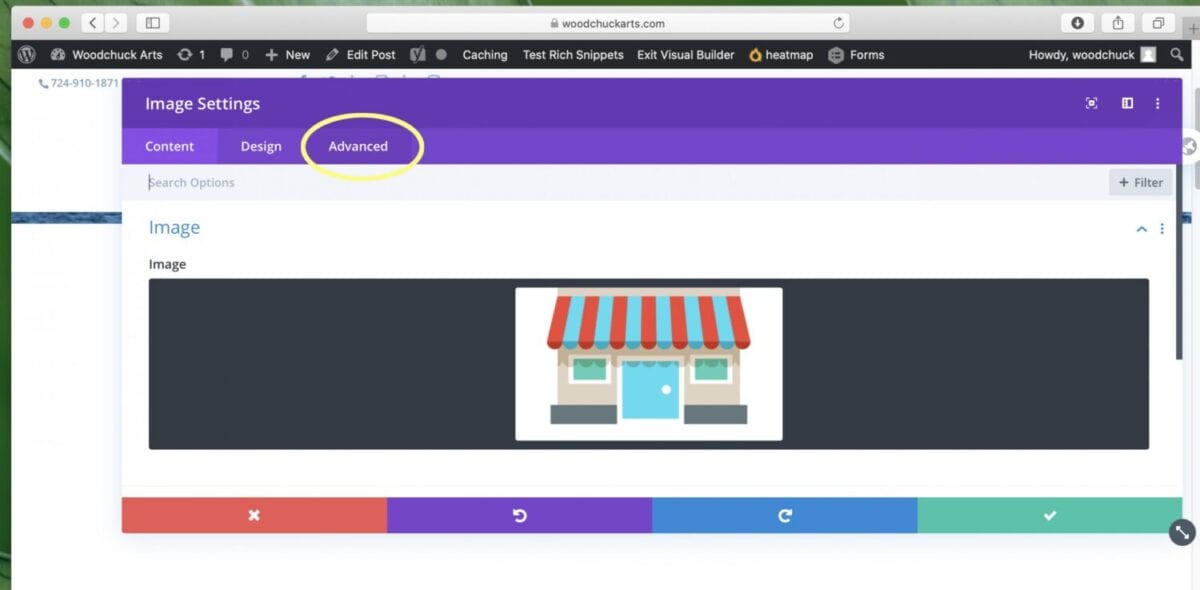1200x590 pixels.
Task: Select the Content tab
Action: pyautogui.click(x=170, y=146)
